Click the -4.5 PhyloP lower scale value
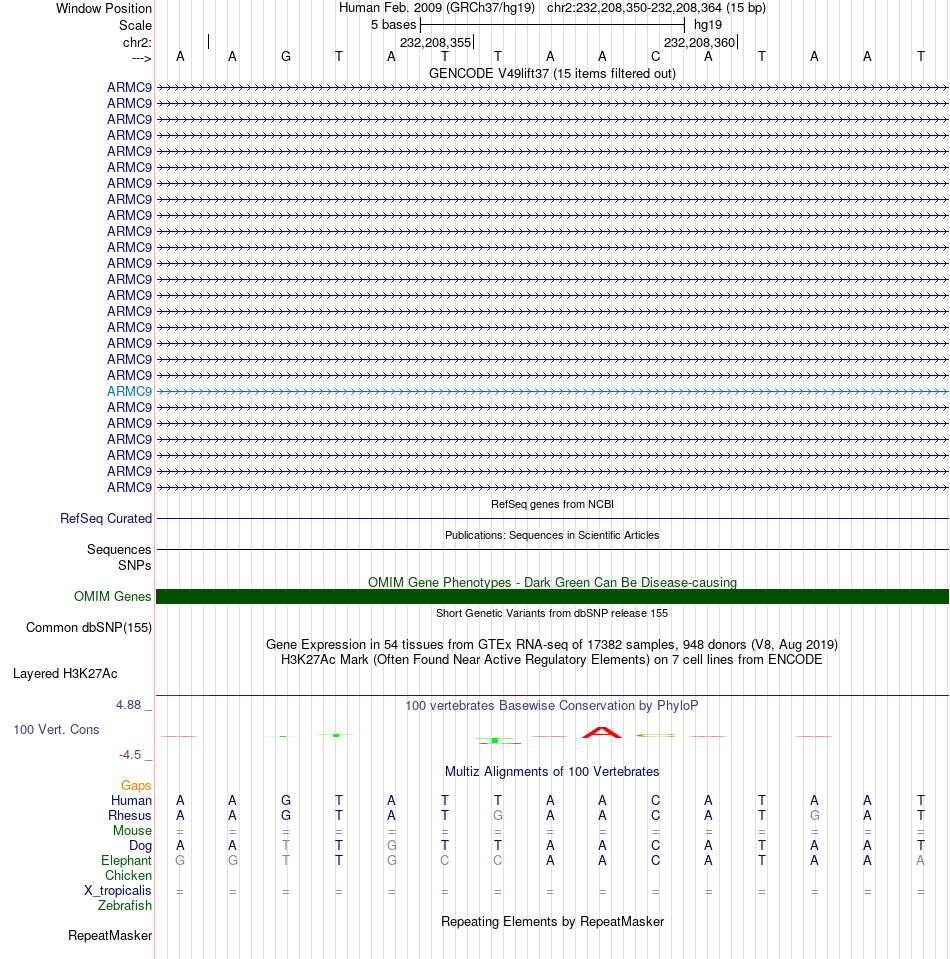The image size is (950, 959). tap(130, 755)
